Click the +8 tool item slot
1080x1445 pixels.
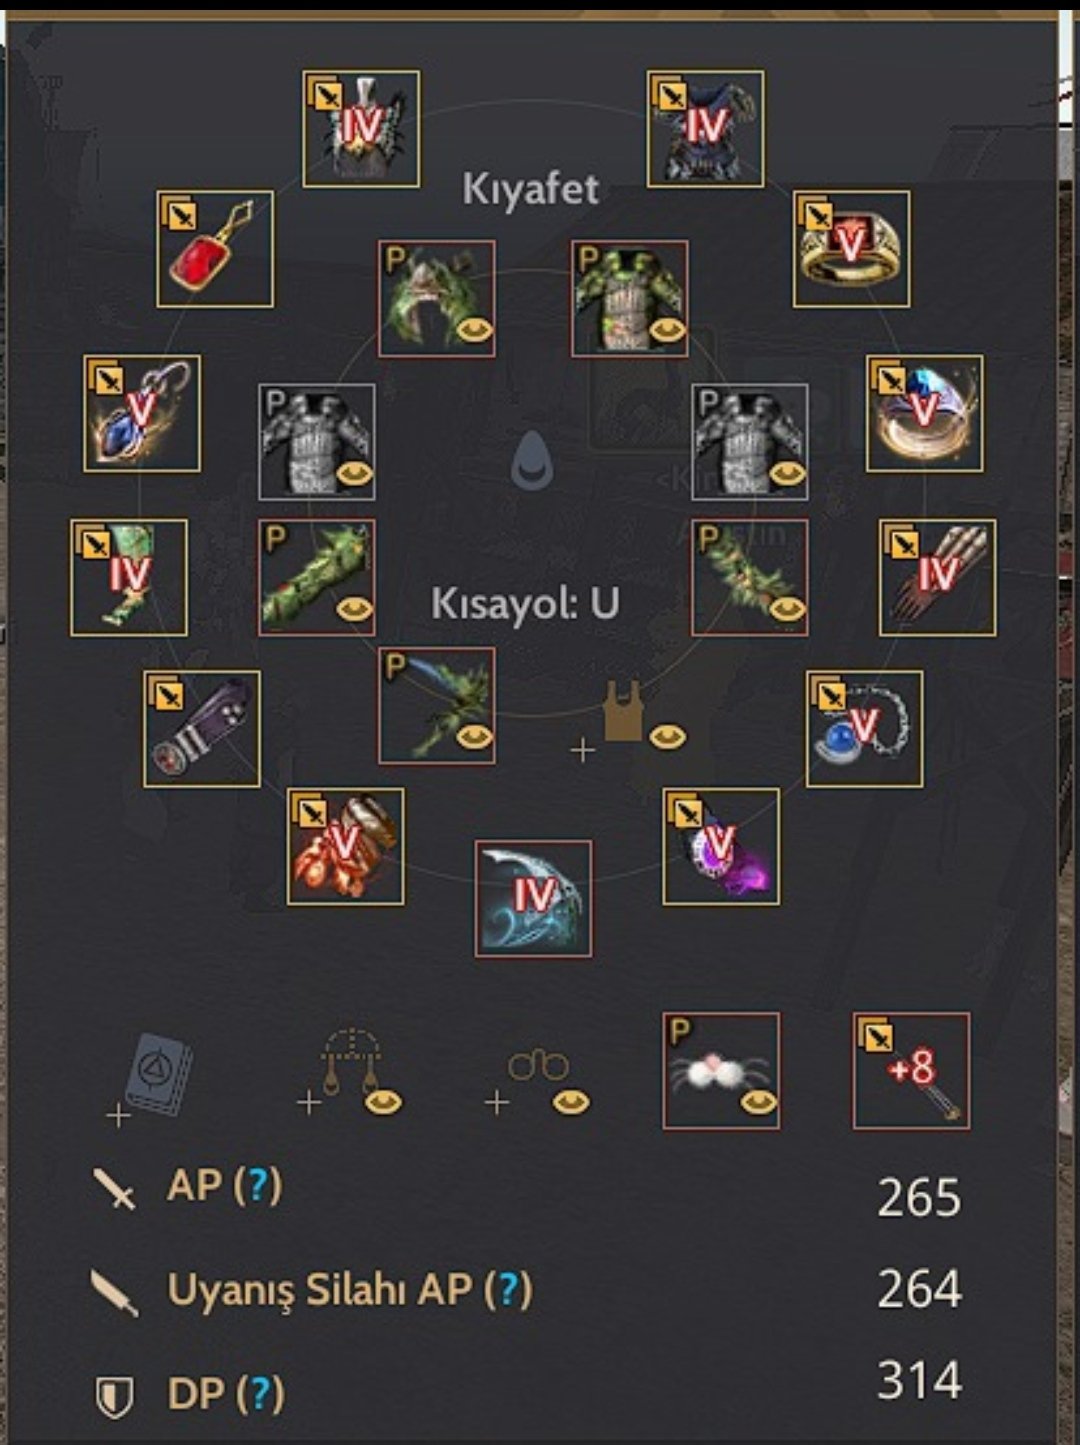pyautogui.click(x=911, y=1071)
